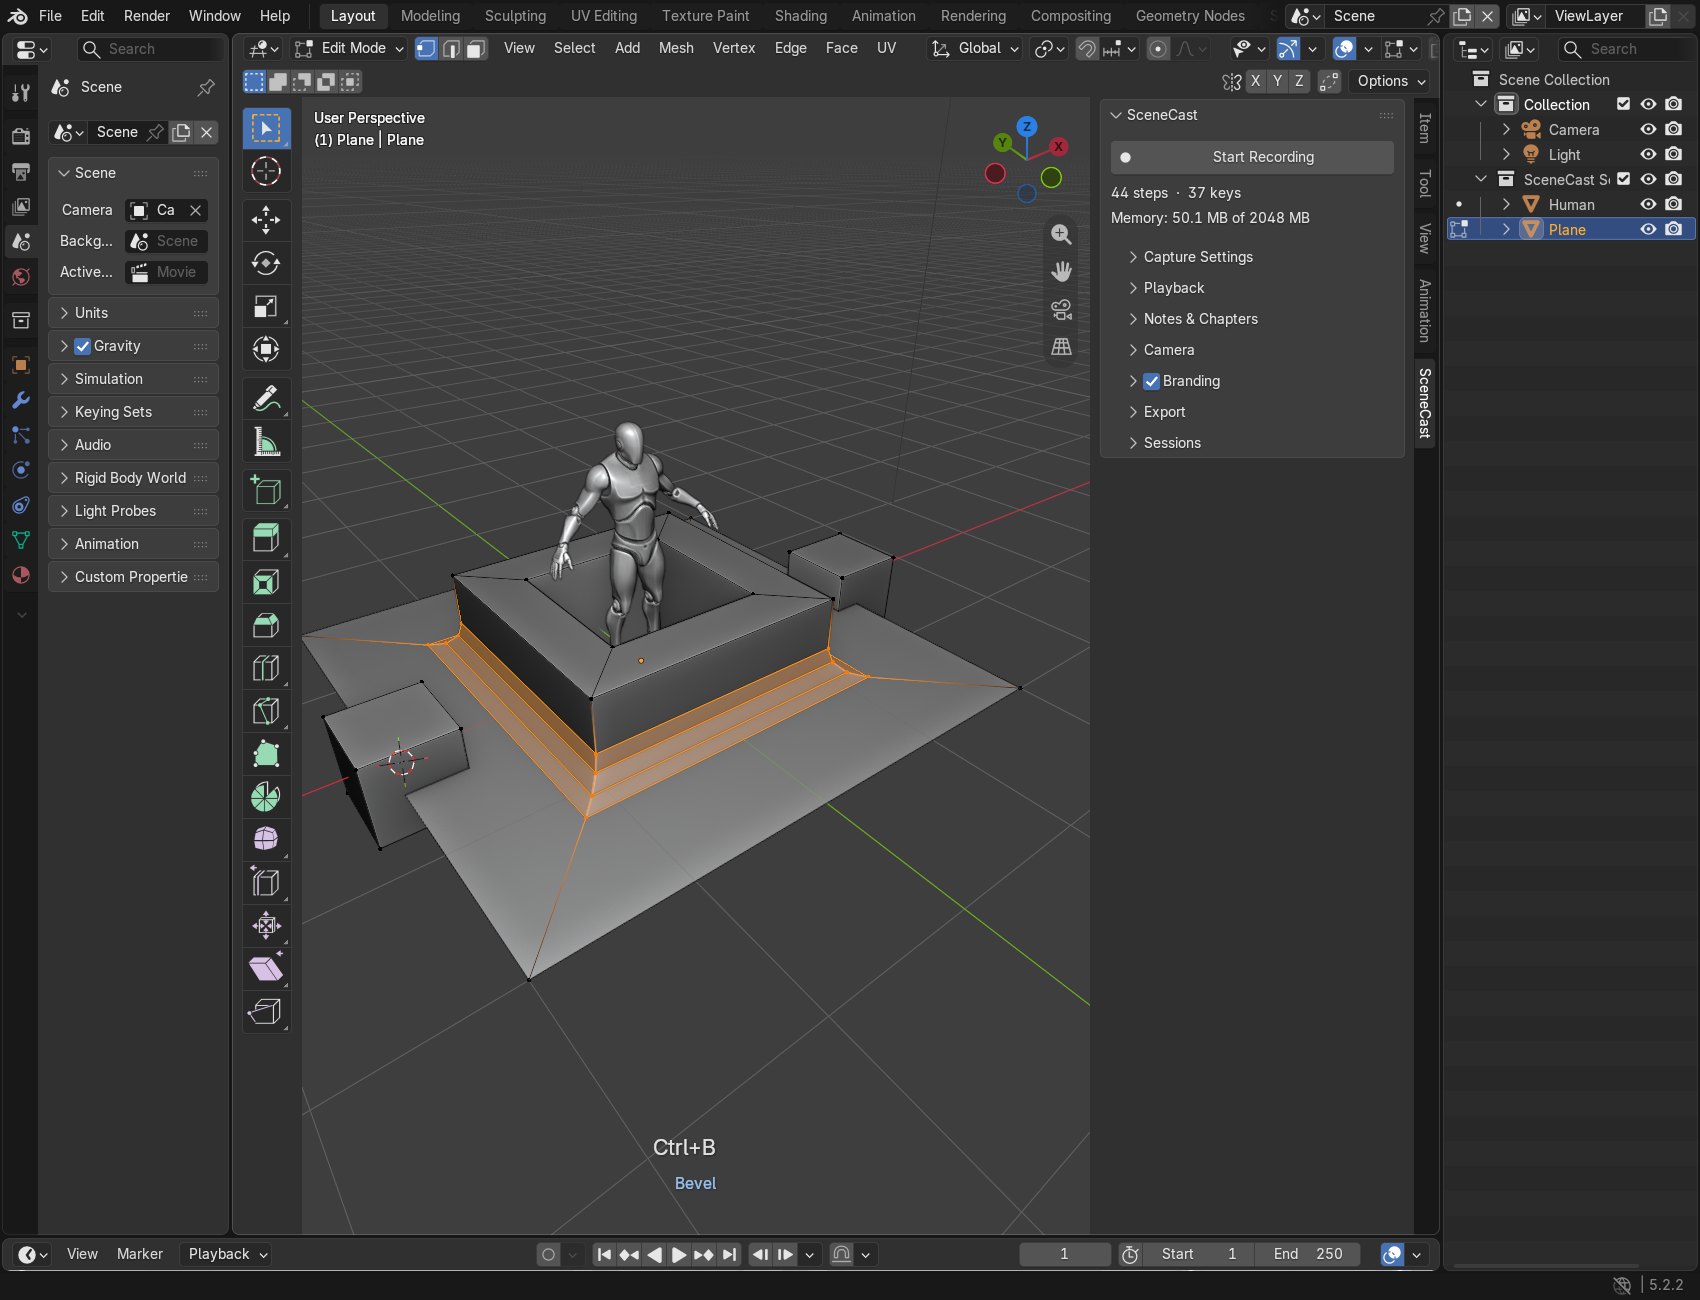1700x1300 pixels.
Task: Select the Extrude Region tool
Action: click(x=266, y=538)
